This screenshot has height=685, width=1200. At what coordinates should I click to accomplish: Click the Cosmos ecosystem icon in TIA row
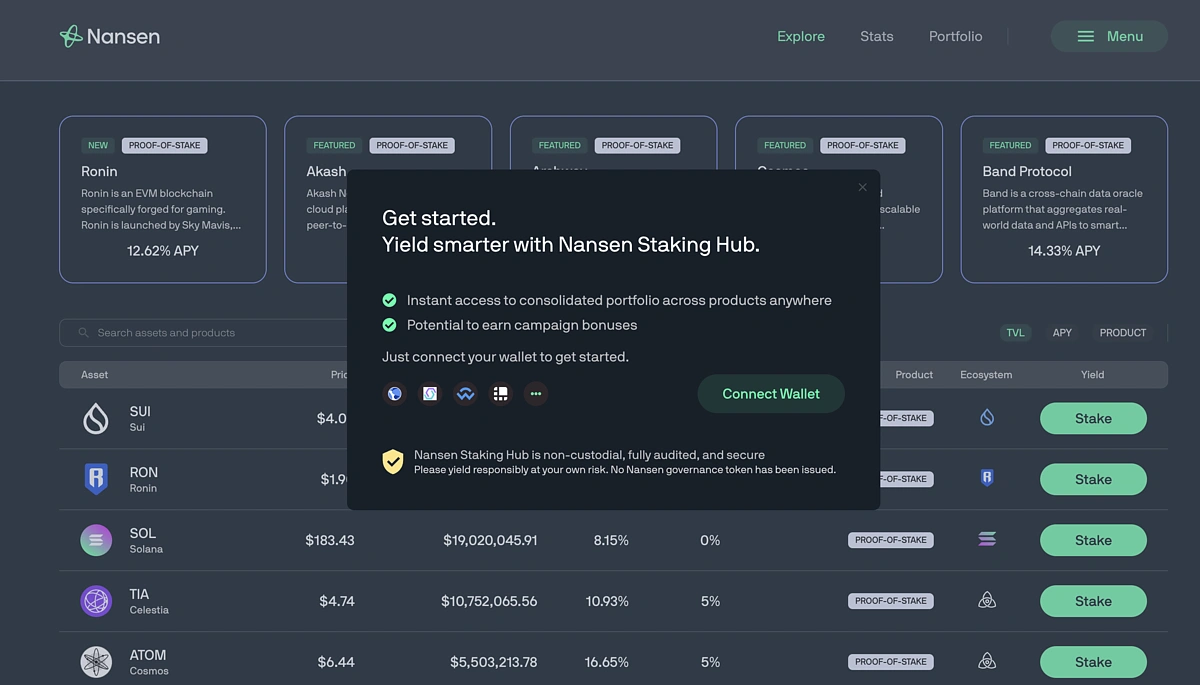(987, 601)
